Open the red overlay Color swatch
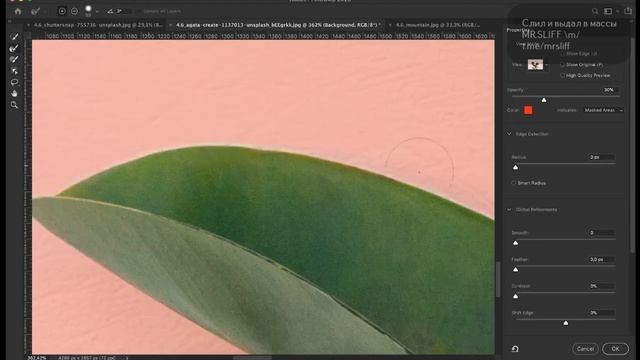The height and width of the screenshot is (360, 640). pos(528,110)
